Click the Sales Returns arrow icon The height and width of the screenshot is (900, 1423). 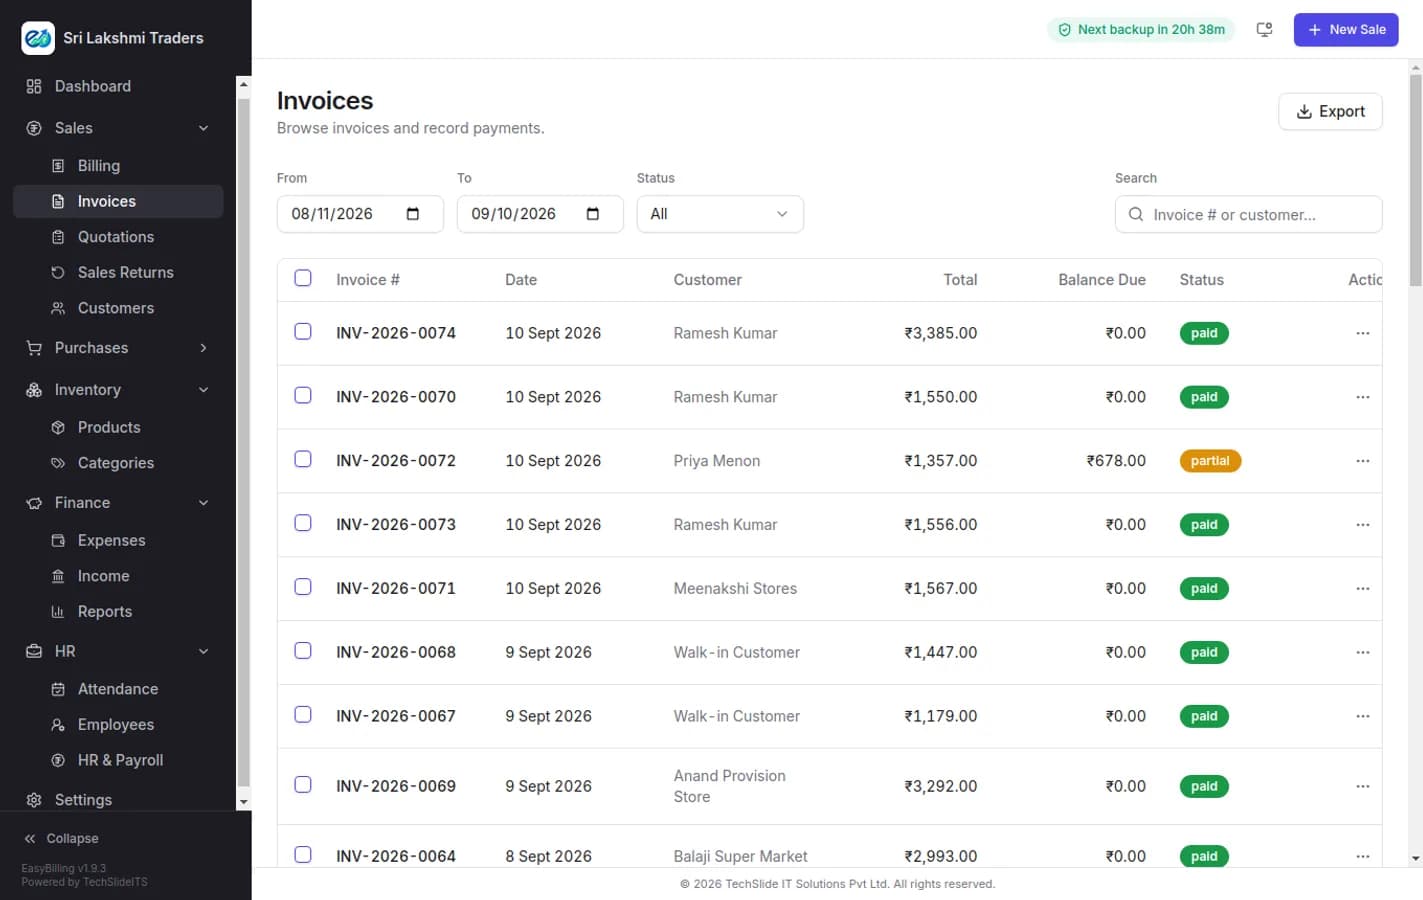pos(58,272)
